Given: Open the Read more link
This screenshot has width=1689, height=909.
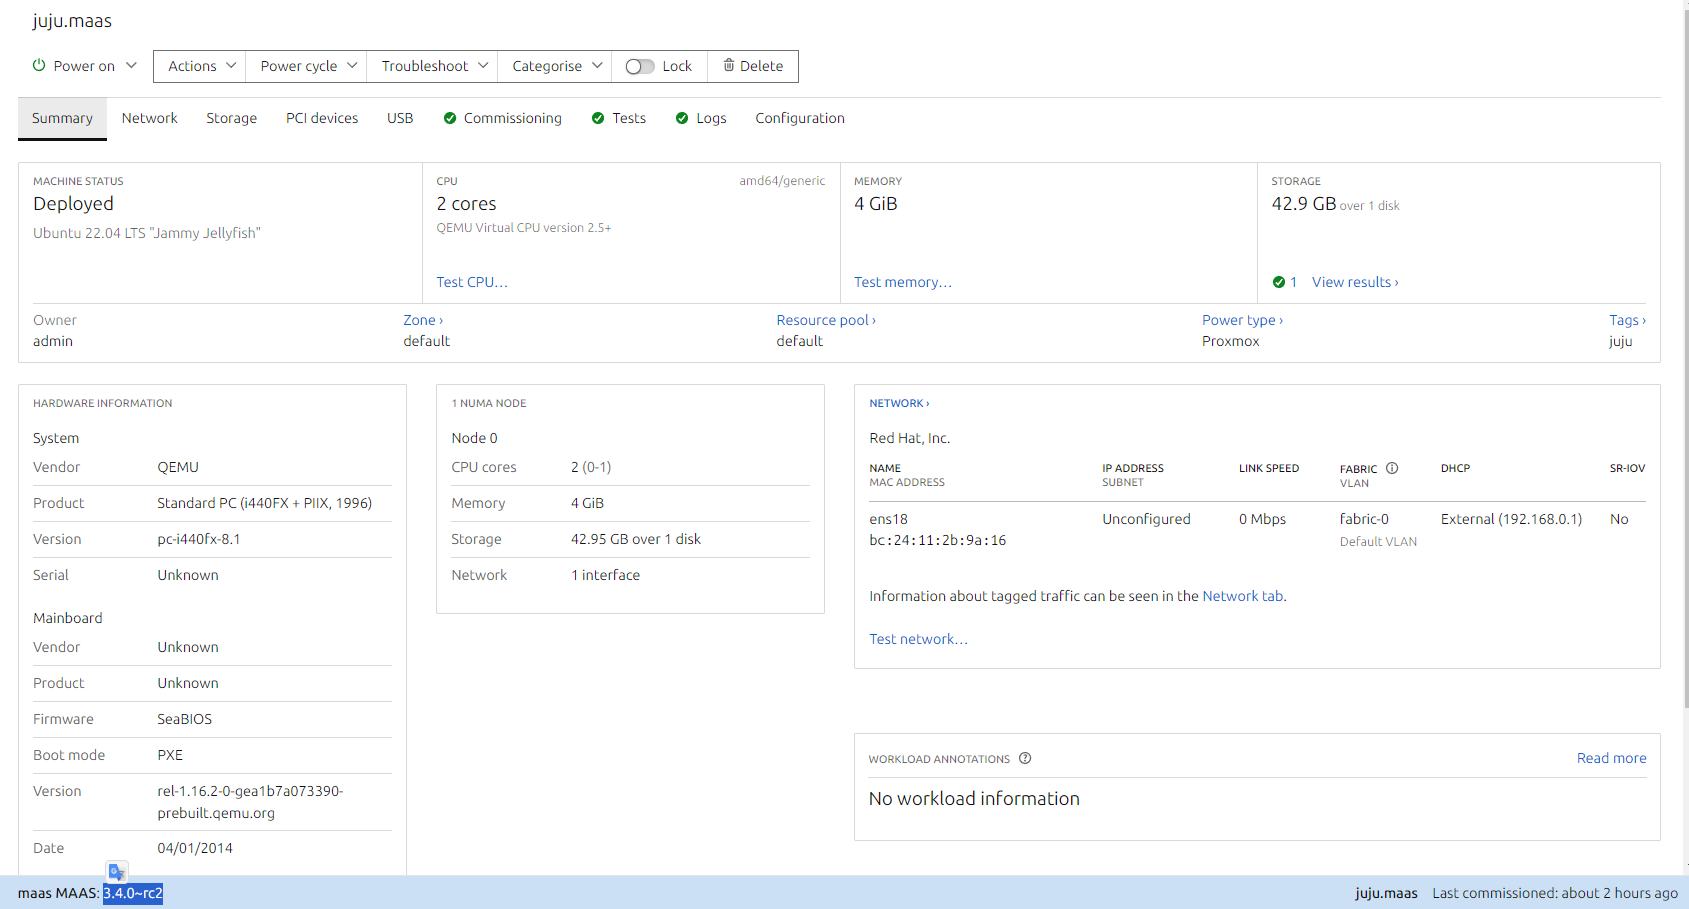Looking at the screenshot, I should point(1611,758).
